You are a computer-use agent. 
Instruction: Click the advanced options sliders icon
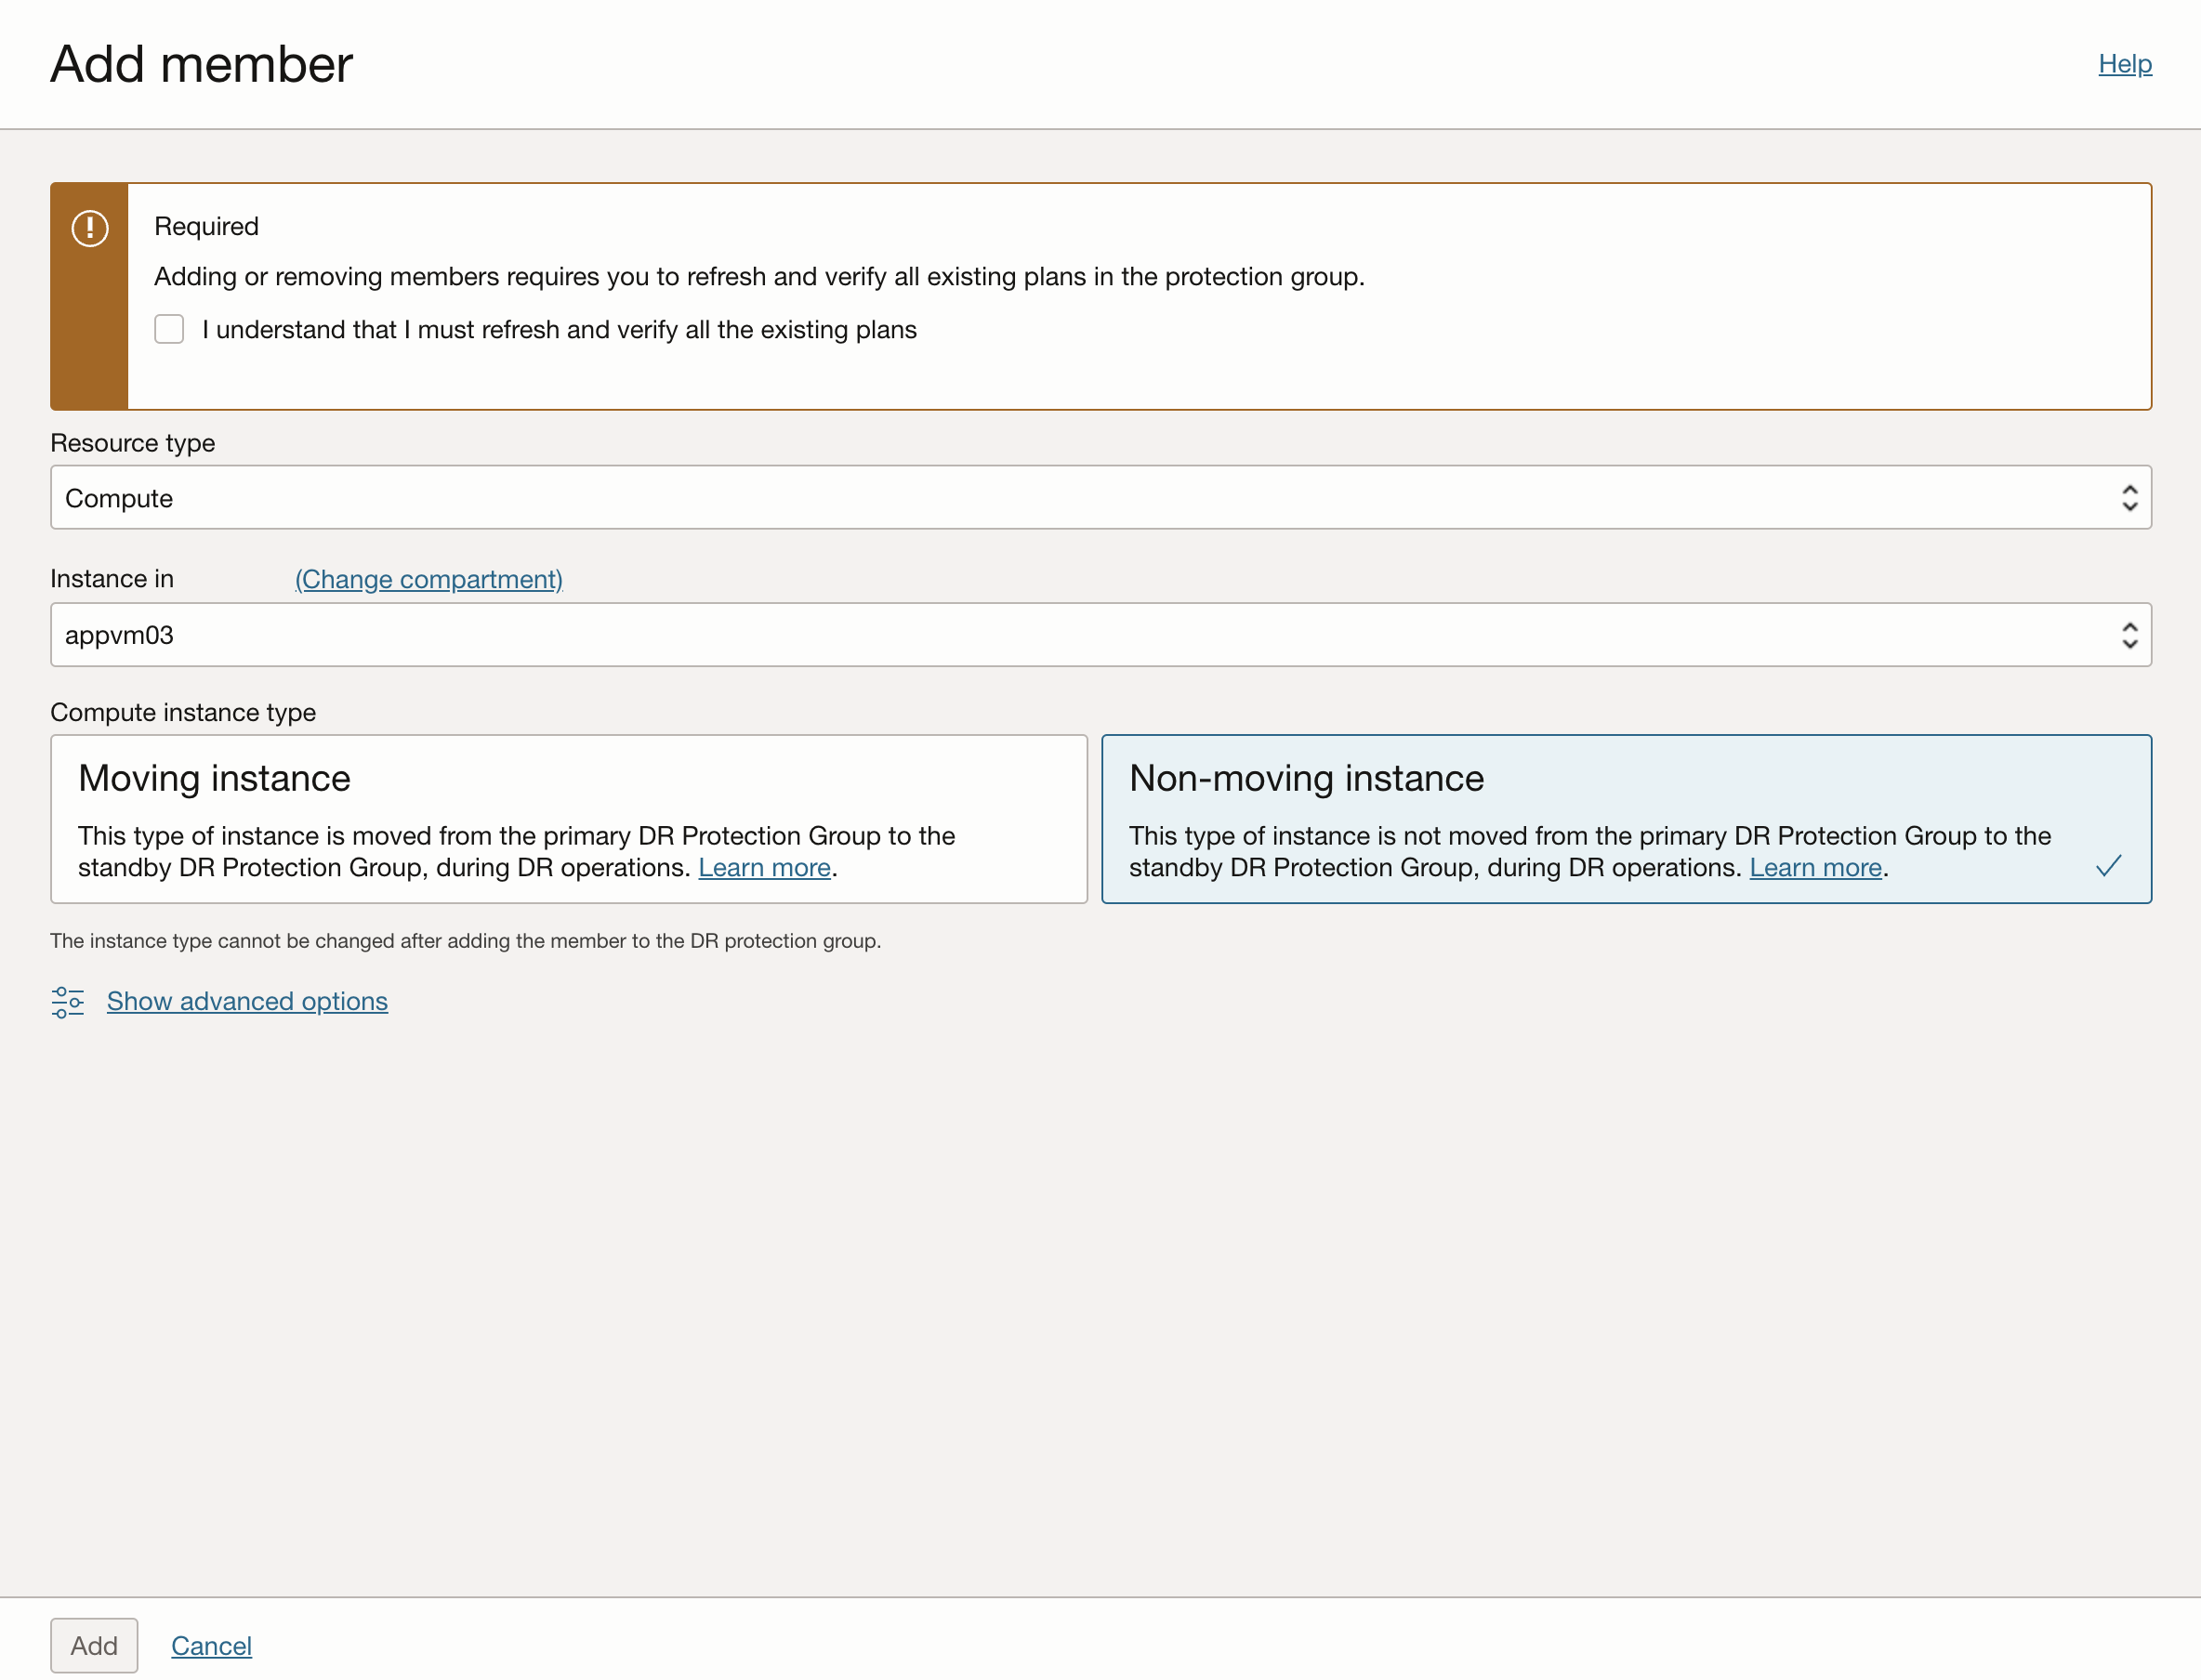click(x=68, y=1001)
